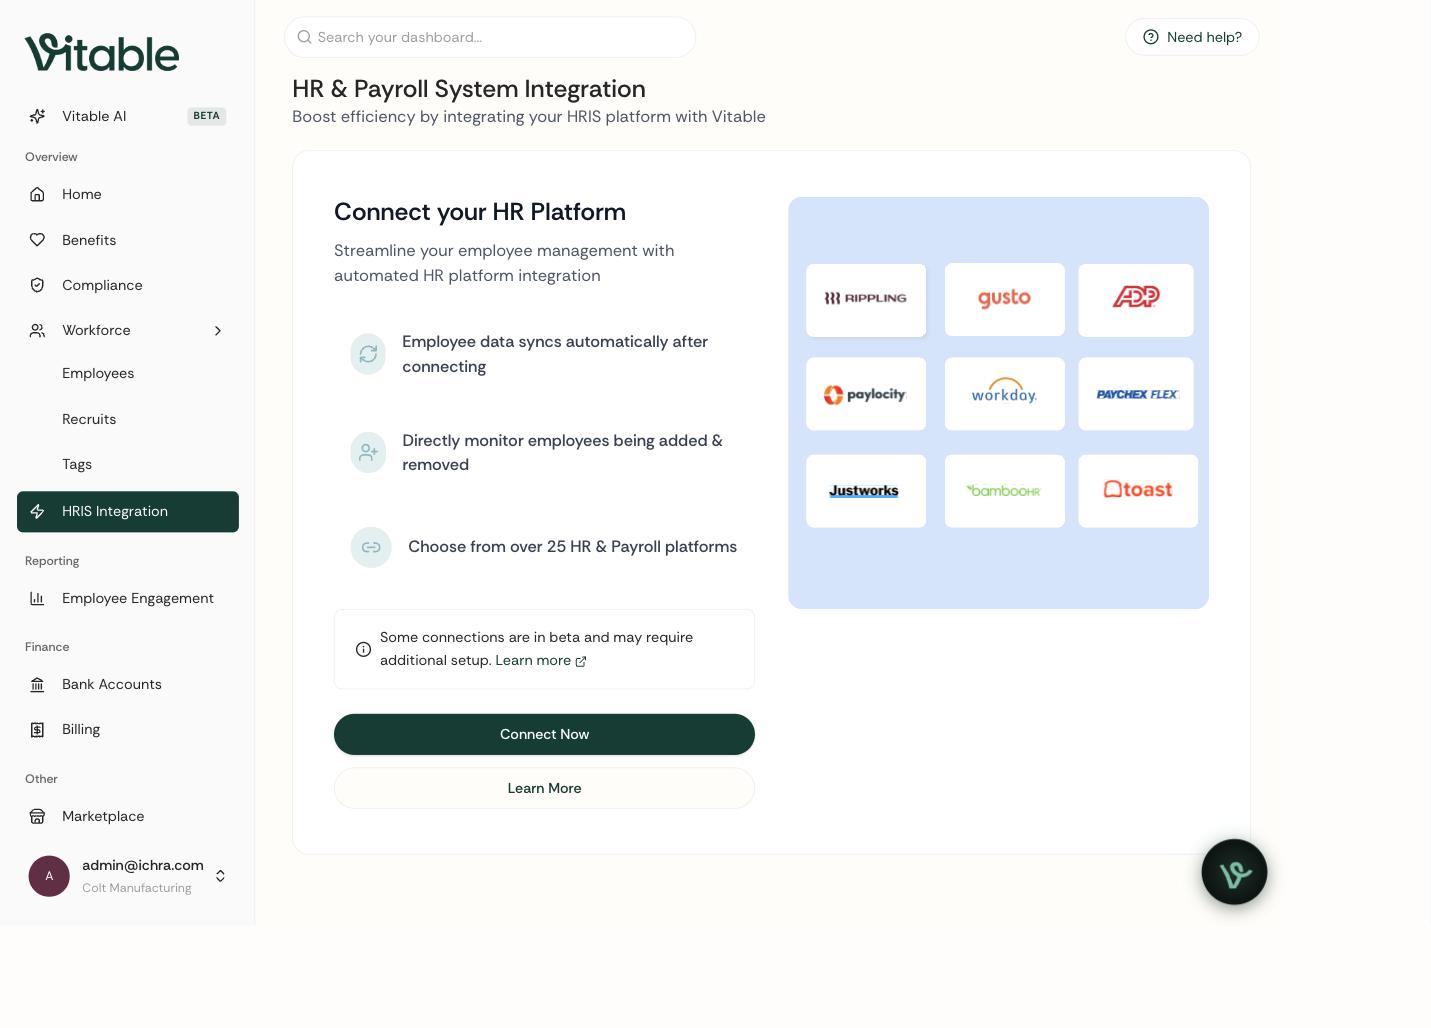
Task: Click the BETA badge
Action: point(207,116)
